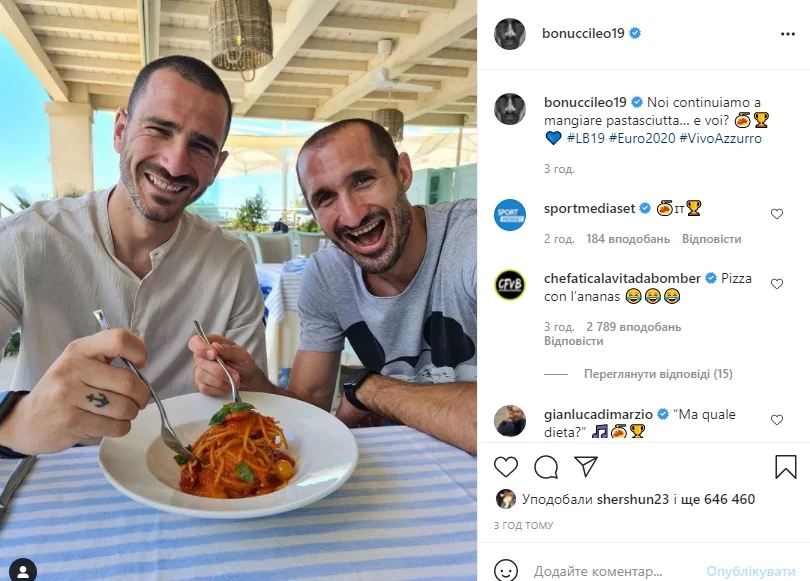Viewport: 810px width, 581px height.
Task: Click the comment input field
Action: point(615,571)
